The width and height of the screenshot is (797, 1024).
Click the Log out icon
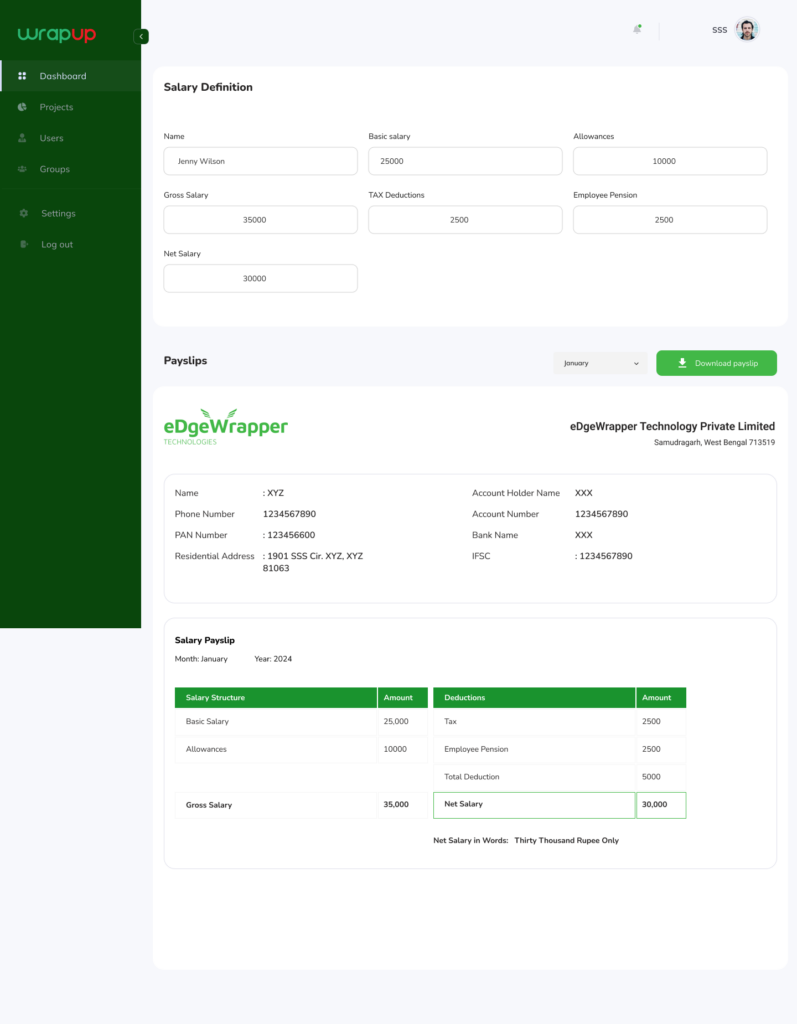coord(23,244)
